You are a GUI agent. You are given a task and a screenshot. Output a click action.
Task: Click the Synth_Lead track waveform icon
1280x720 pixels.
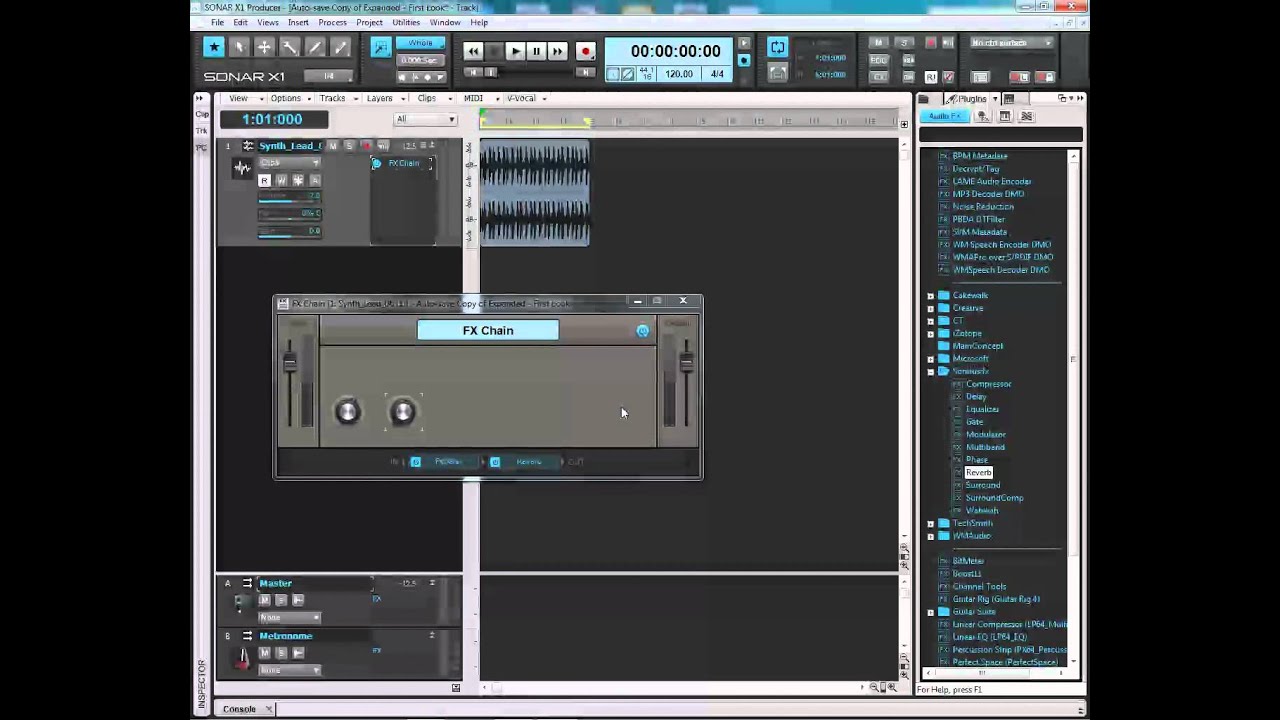point(242,169)
